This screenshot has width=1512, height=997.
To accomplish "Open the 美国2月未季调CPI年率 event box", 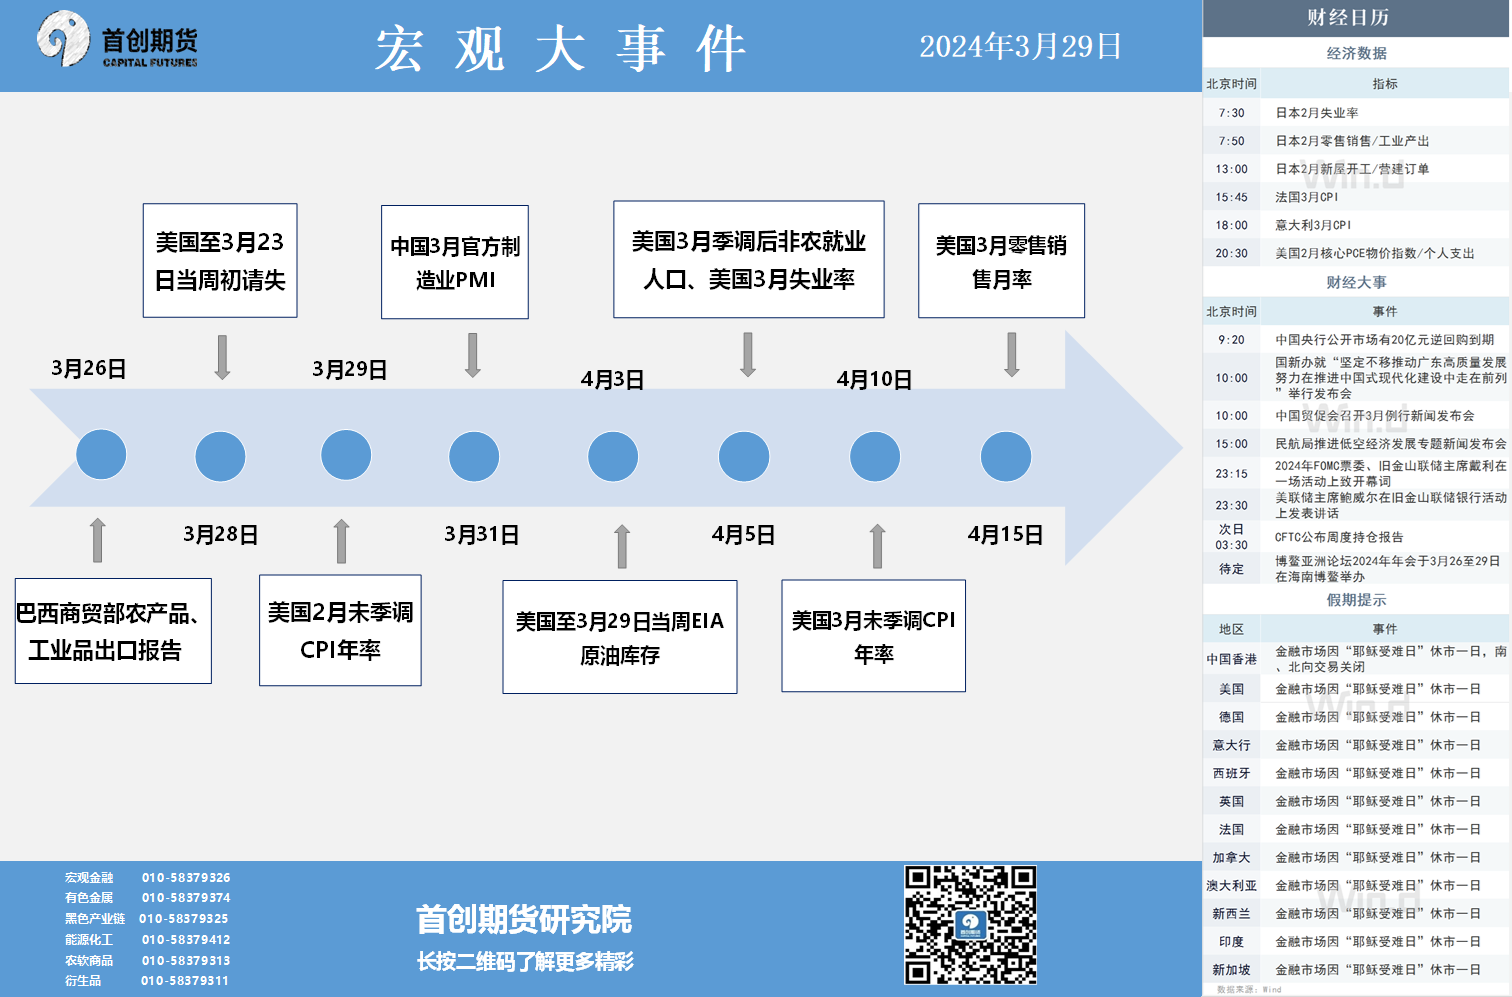I will (x=340, y=630).
